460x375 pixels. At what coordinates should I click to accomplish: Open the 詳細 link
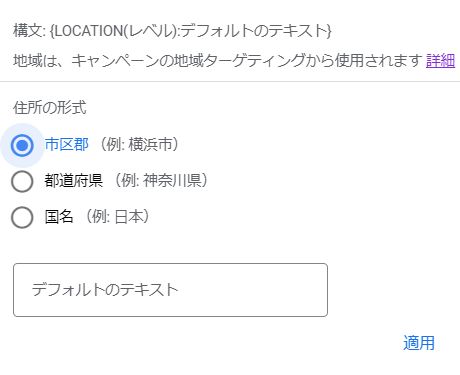[440, 61]
